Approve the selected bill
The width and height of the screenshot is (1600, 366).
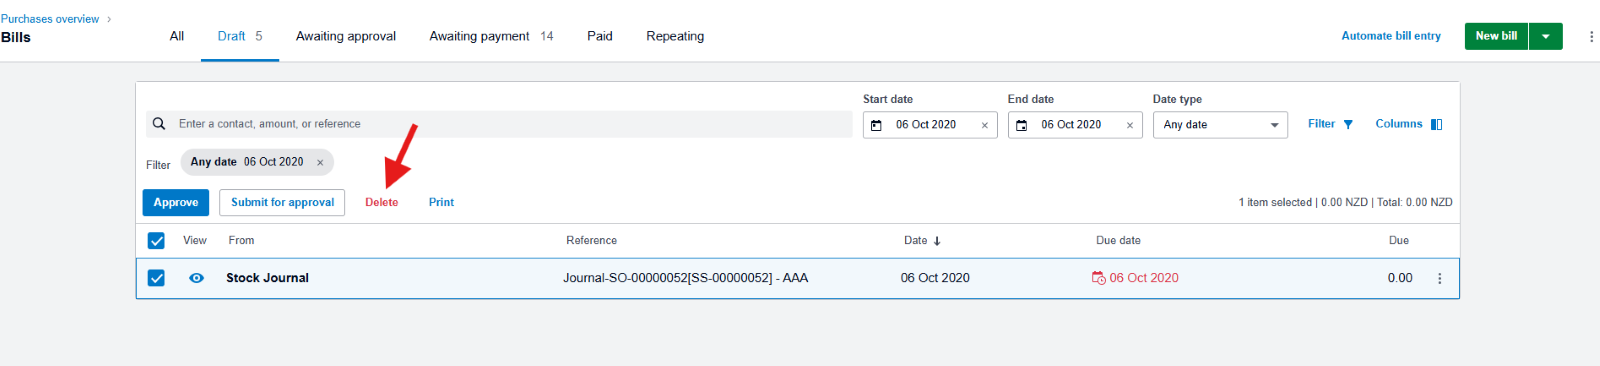click(x=176, y=202)
